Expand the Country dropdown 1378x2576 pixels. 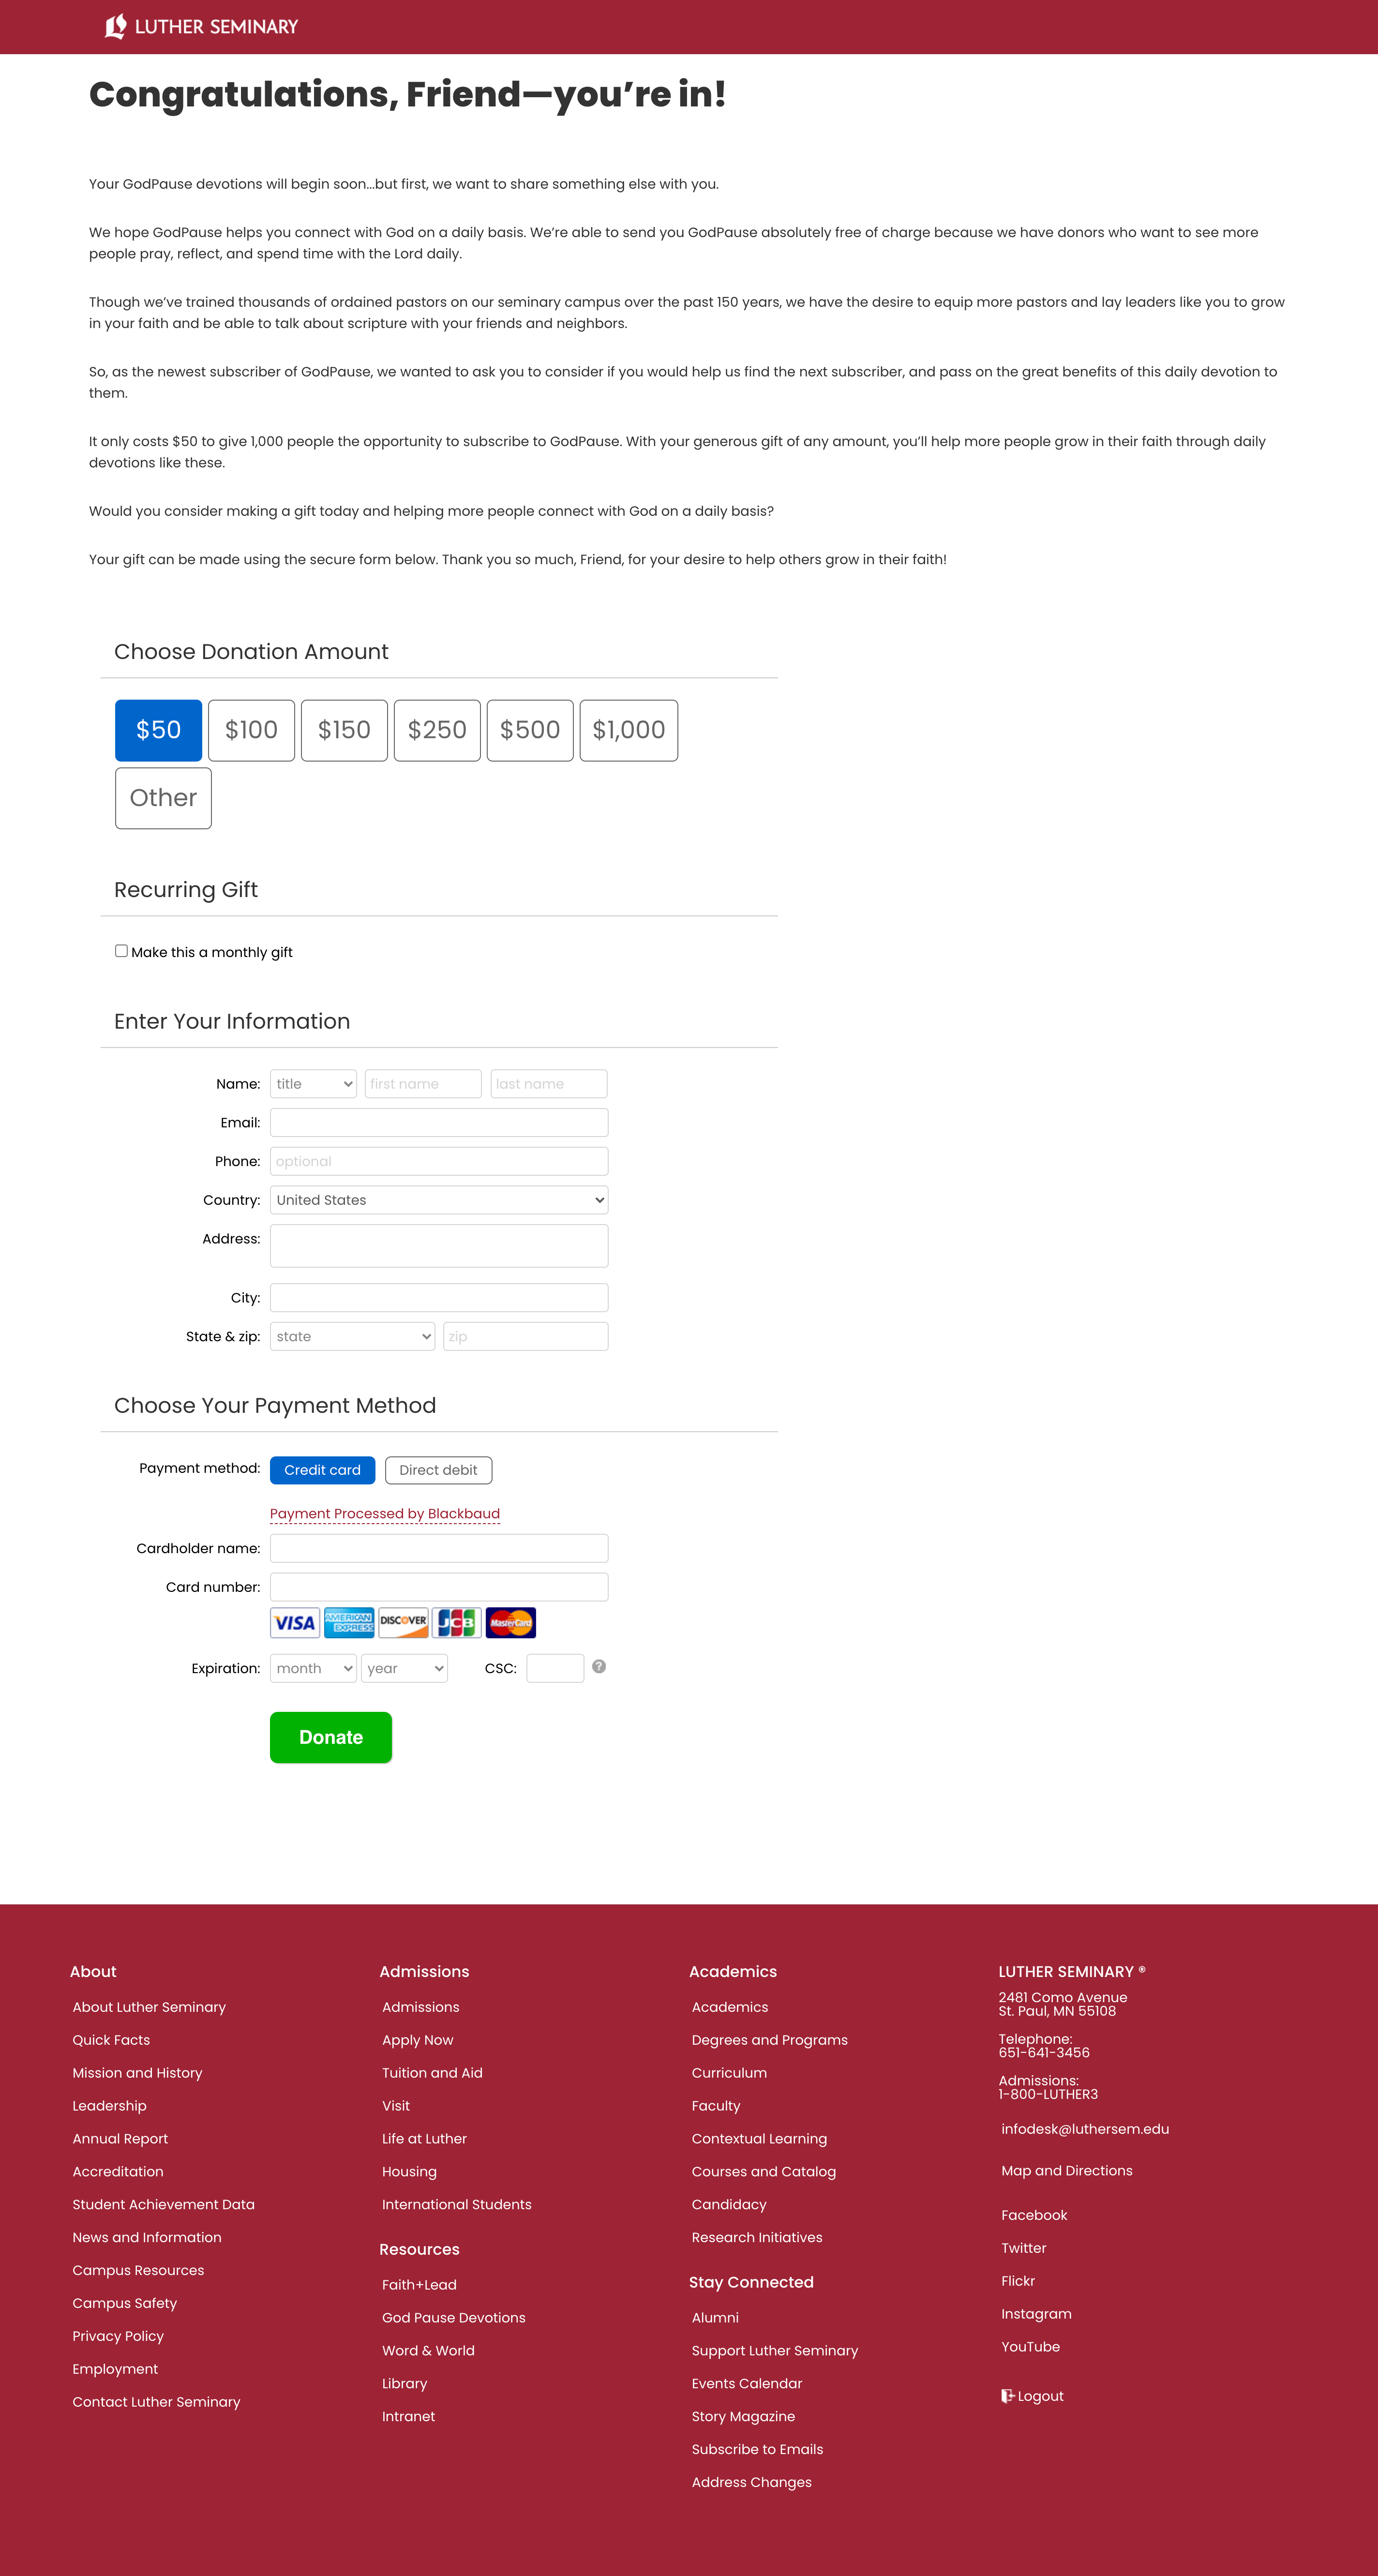coord(439,1200)
